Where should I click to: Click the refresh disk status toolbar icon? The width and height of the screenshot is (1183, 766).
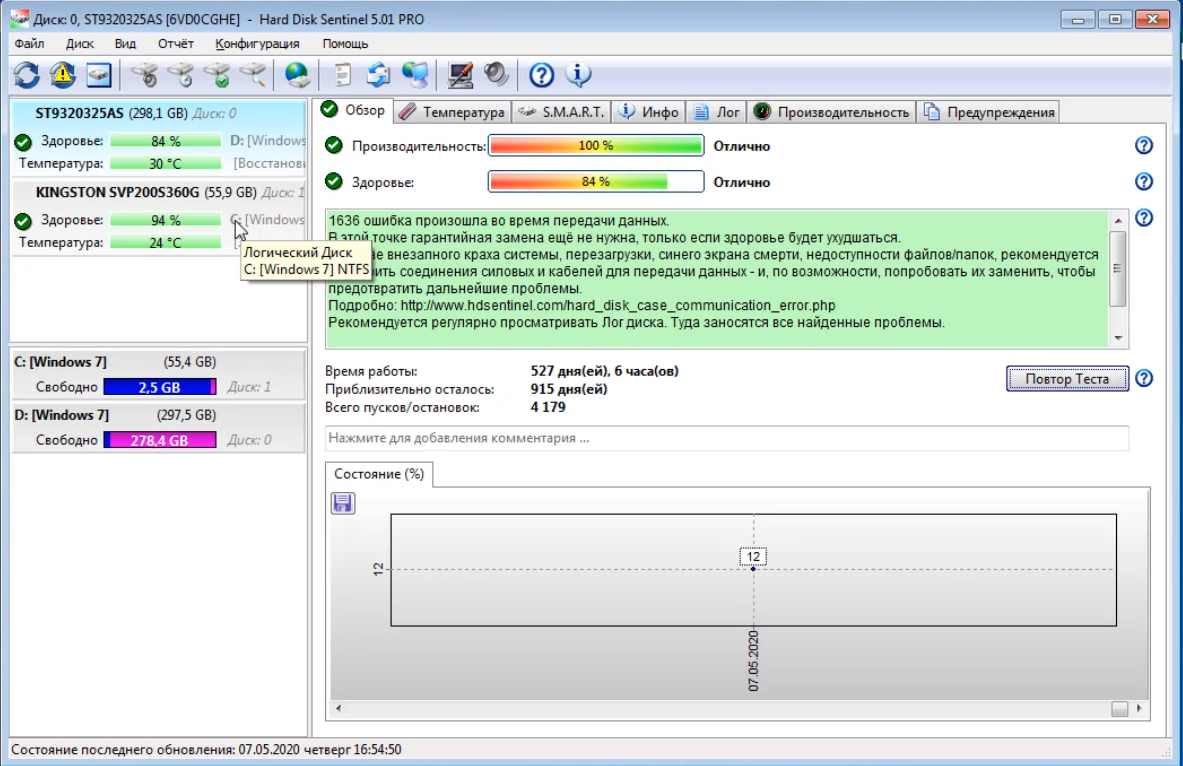coord(26,75)
